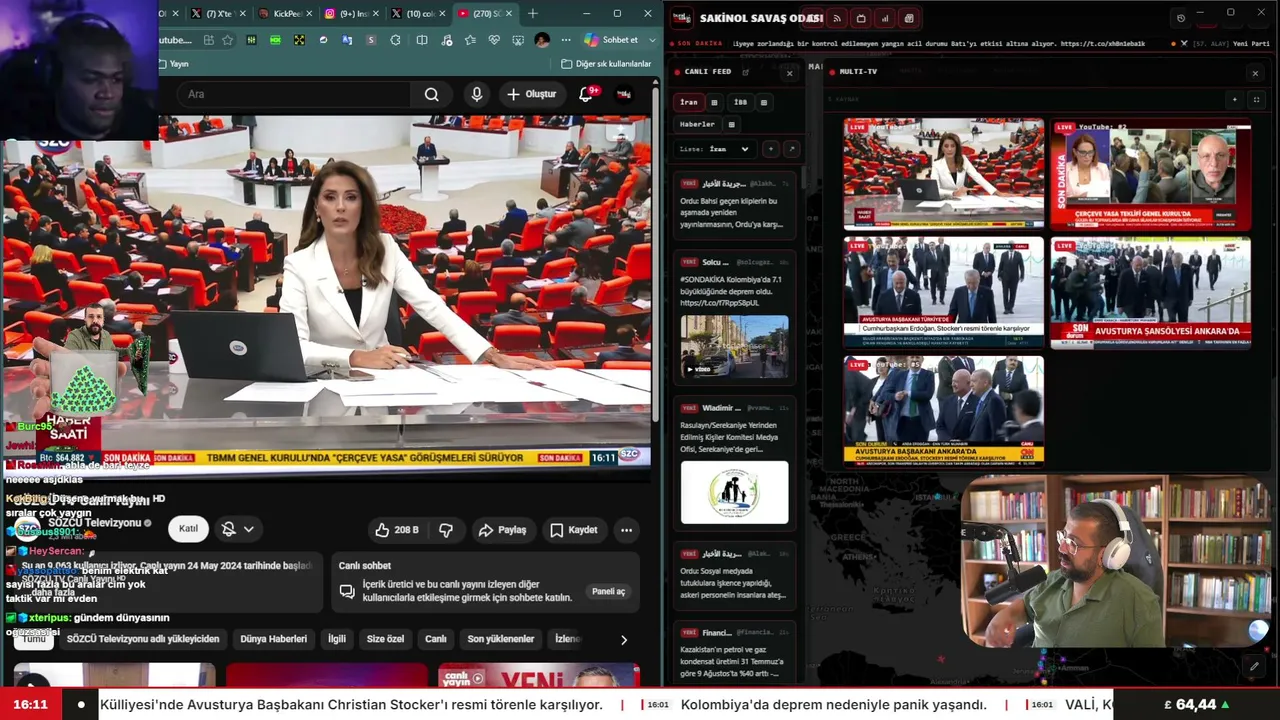Image resolution: width=1280 pixels, height=720 pixels.
Task: Click the Paylaş share button
Action: click(x=502, y=530)
